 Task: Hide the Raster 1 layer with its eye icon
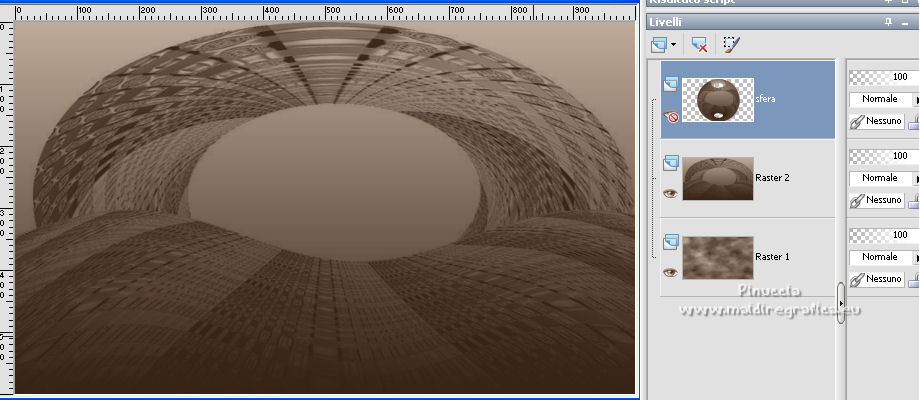(x=671, y=272)
